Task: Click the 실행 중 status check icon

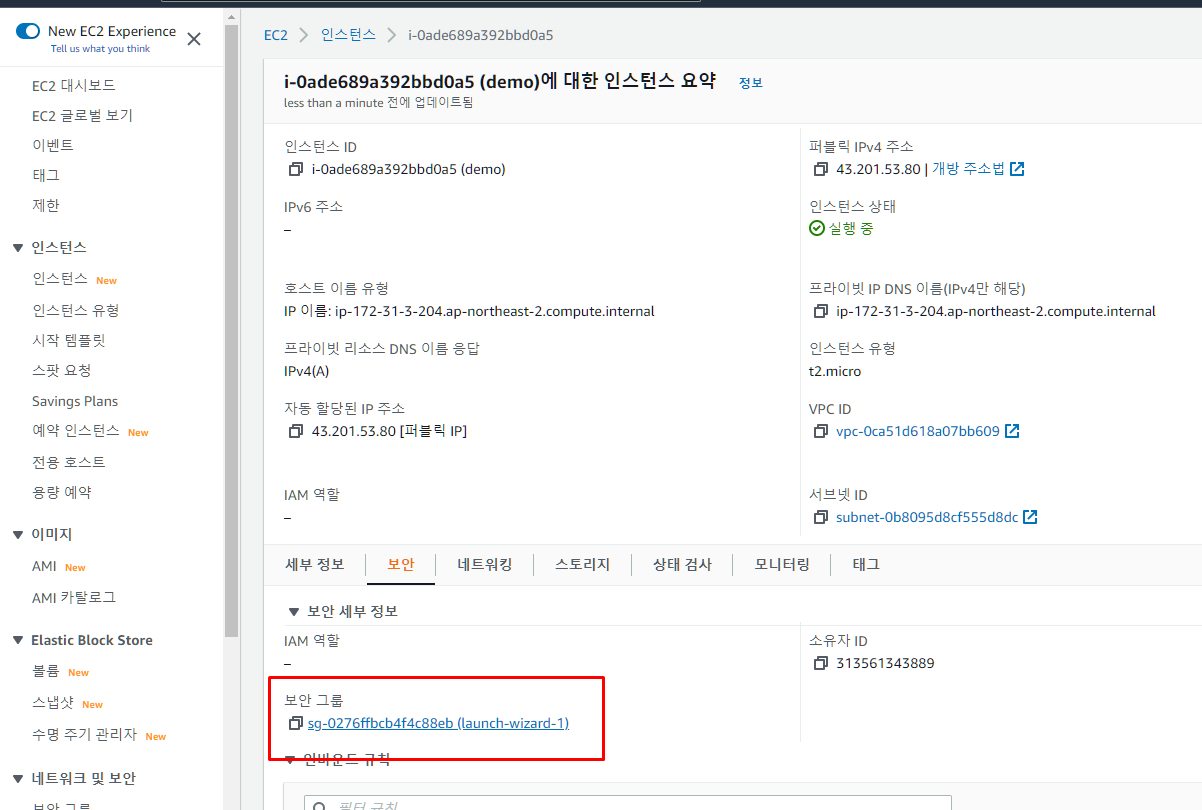Action: 817,228
